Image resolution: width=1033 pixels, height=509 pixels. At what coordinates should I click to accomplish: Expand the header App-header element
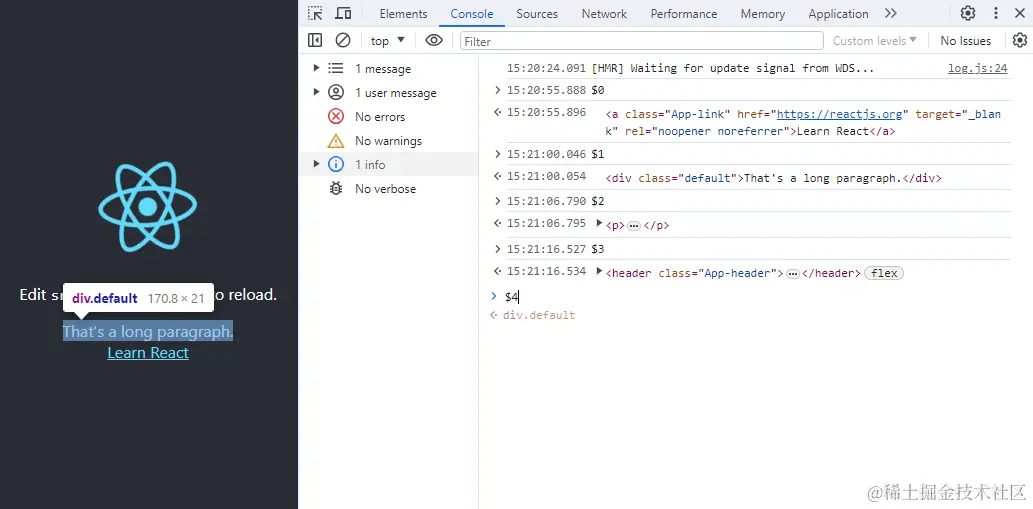599,272
